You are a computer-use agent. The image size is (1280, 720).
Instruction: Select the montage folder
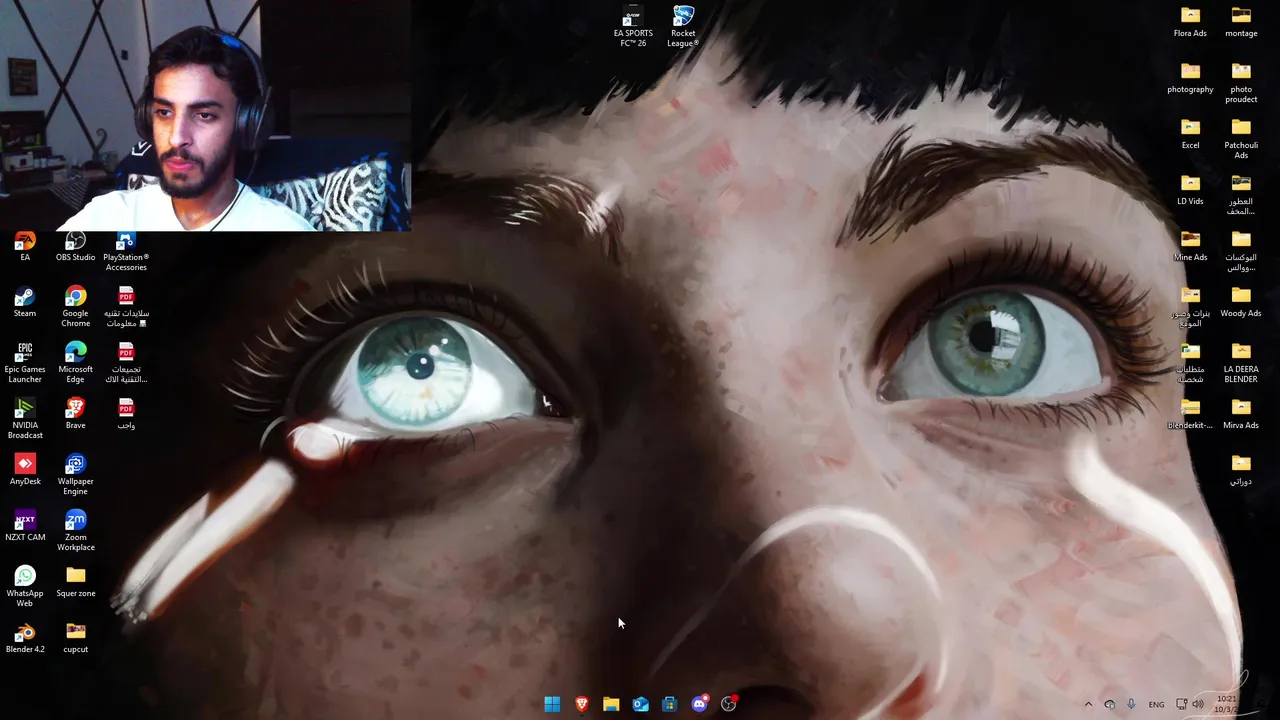1241,22
